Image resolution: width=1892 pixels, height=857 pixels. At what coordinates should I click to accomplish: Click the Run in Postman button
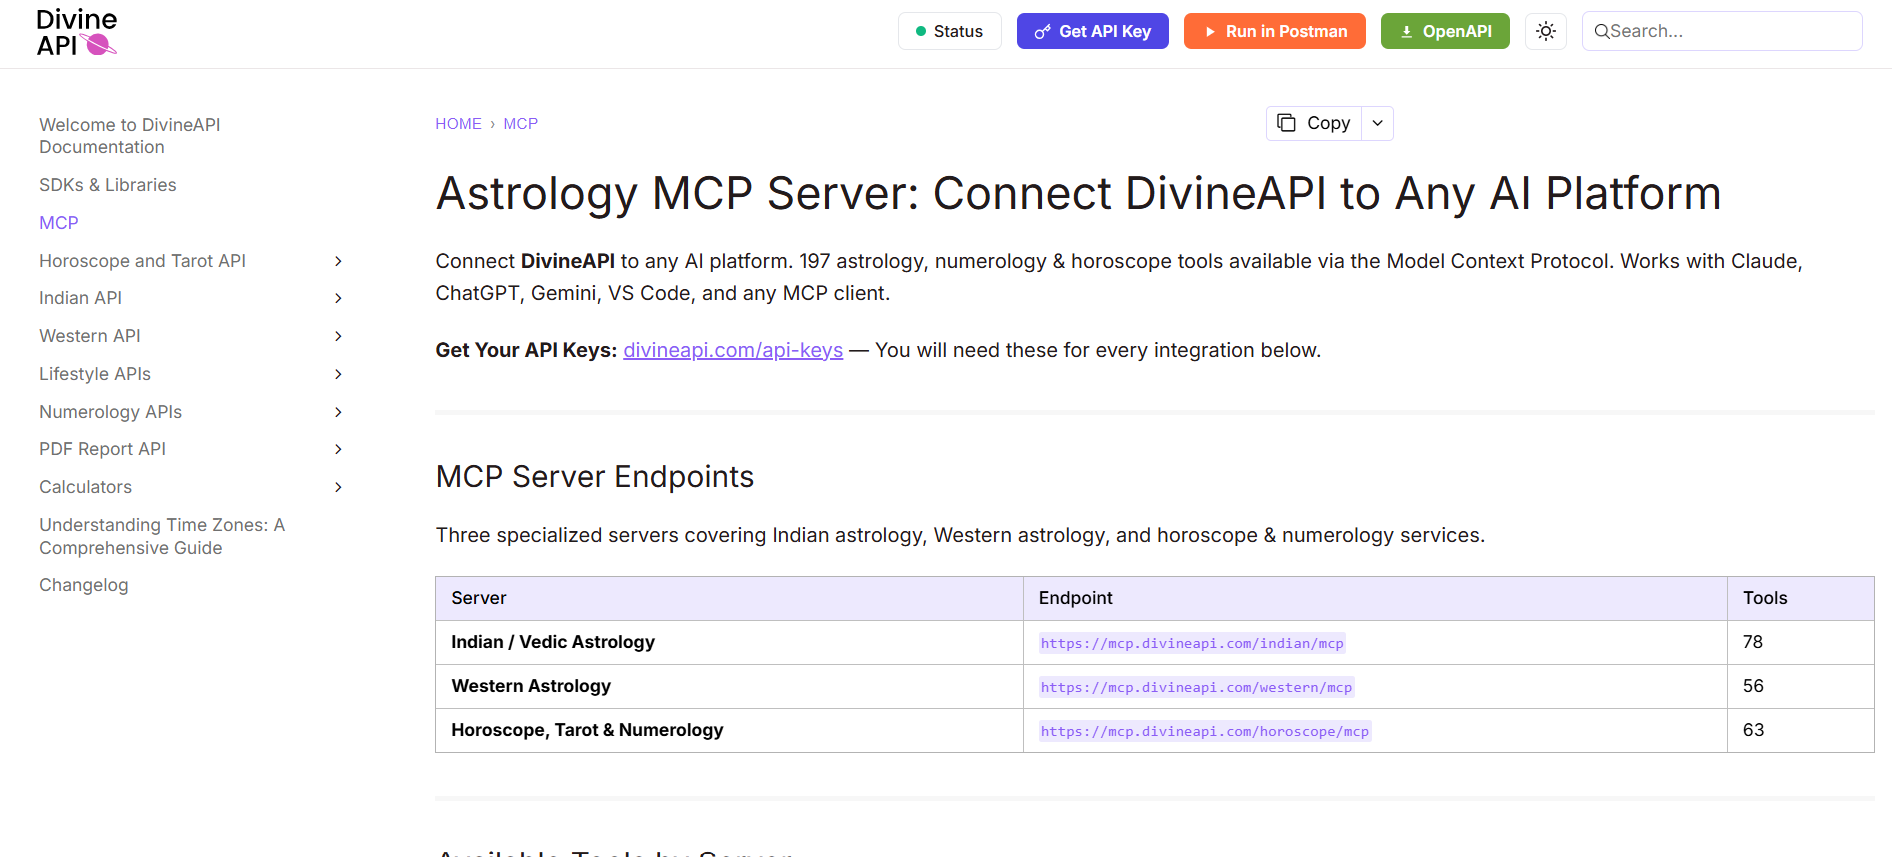pyautogui.click(x=1274, y=31)
